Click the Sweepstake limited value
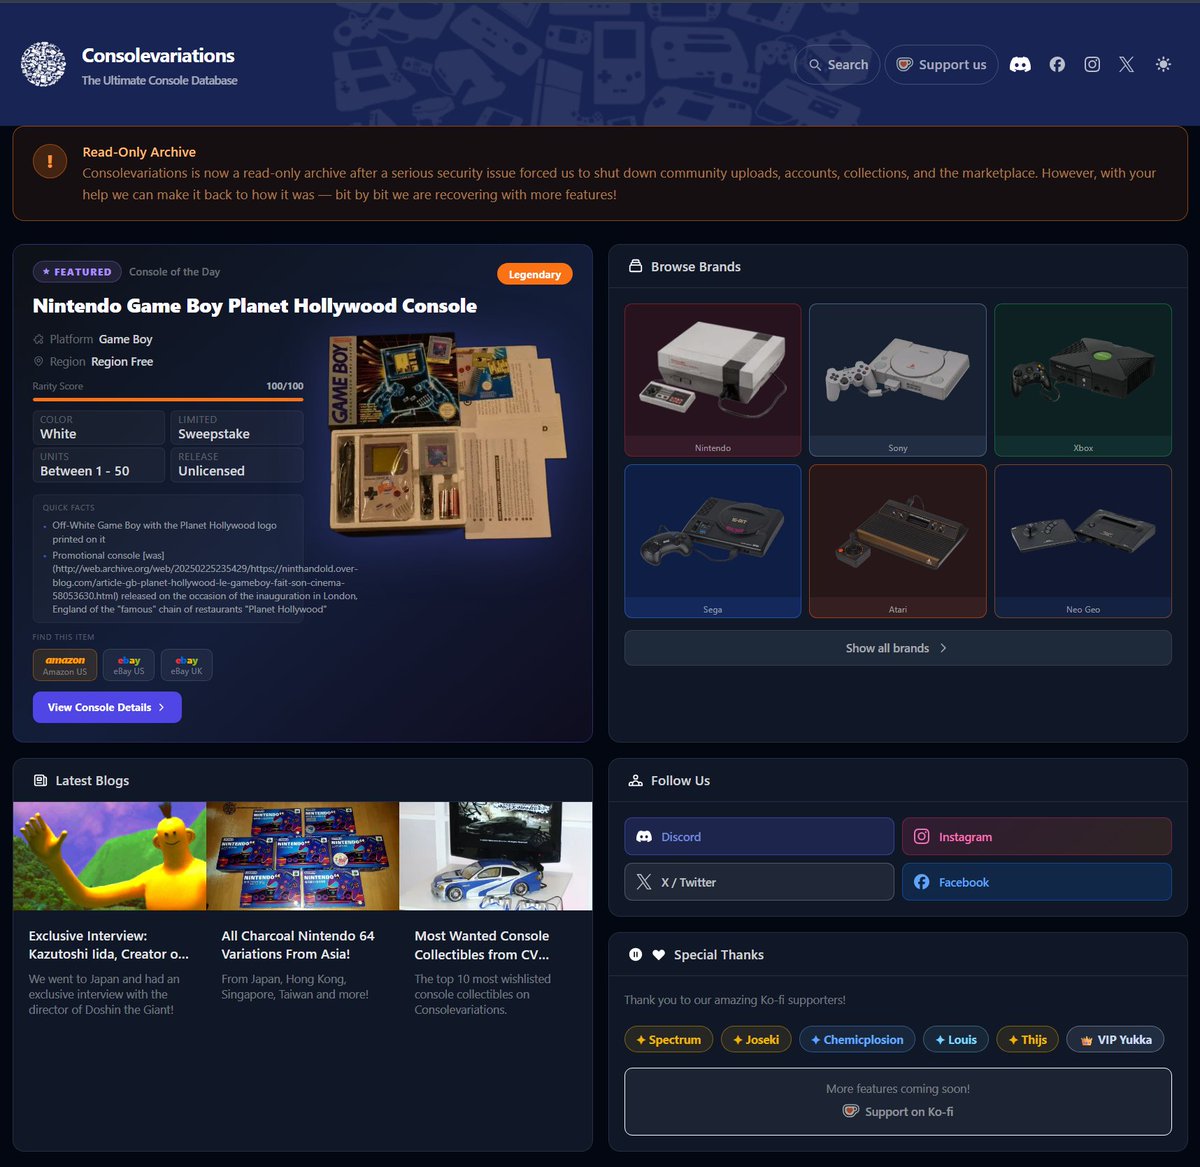Viewport: 1200px width, 1167px height. 214,434
